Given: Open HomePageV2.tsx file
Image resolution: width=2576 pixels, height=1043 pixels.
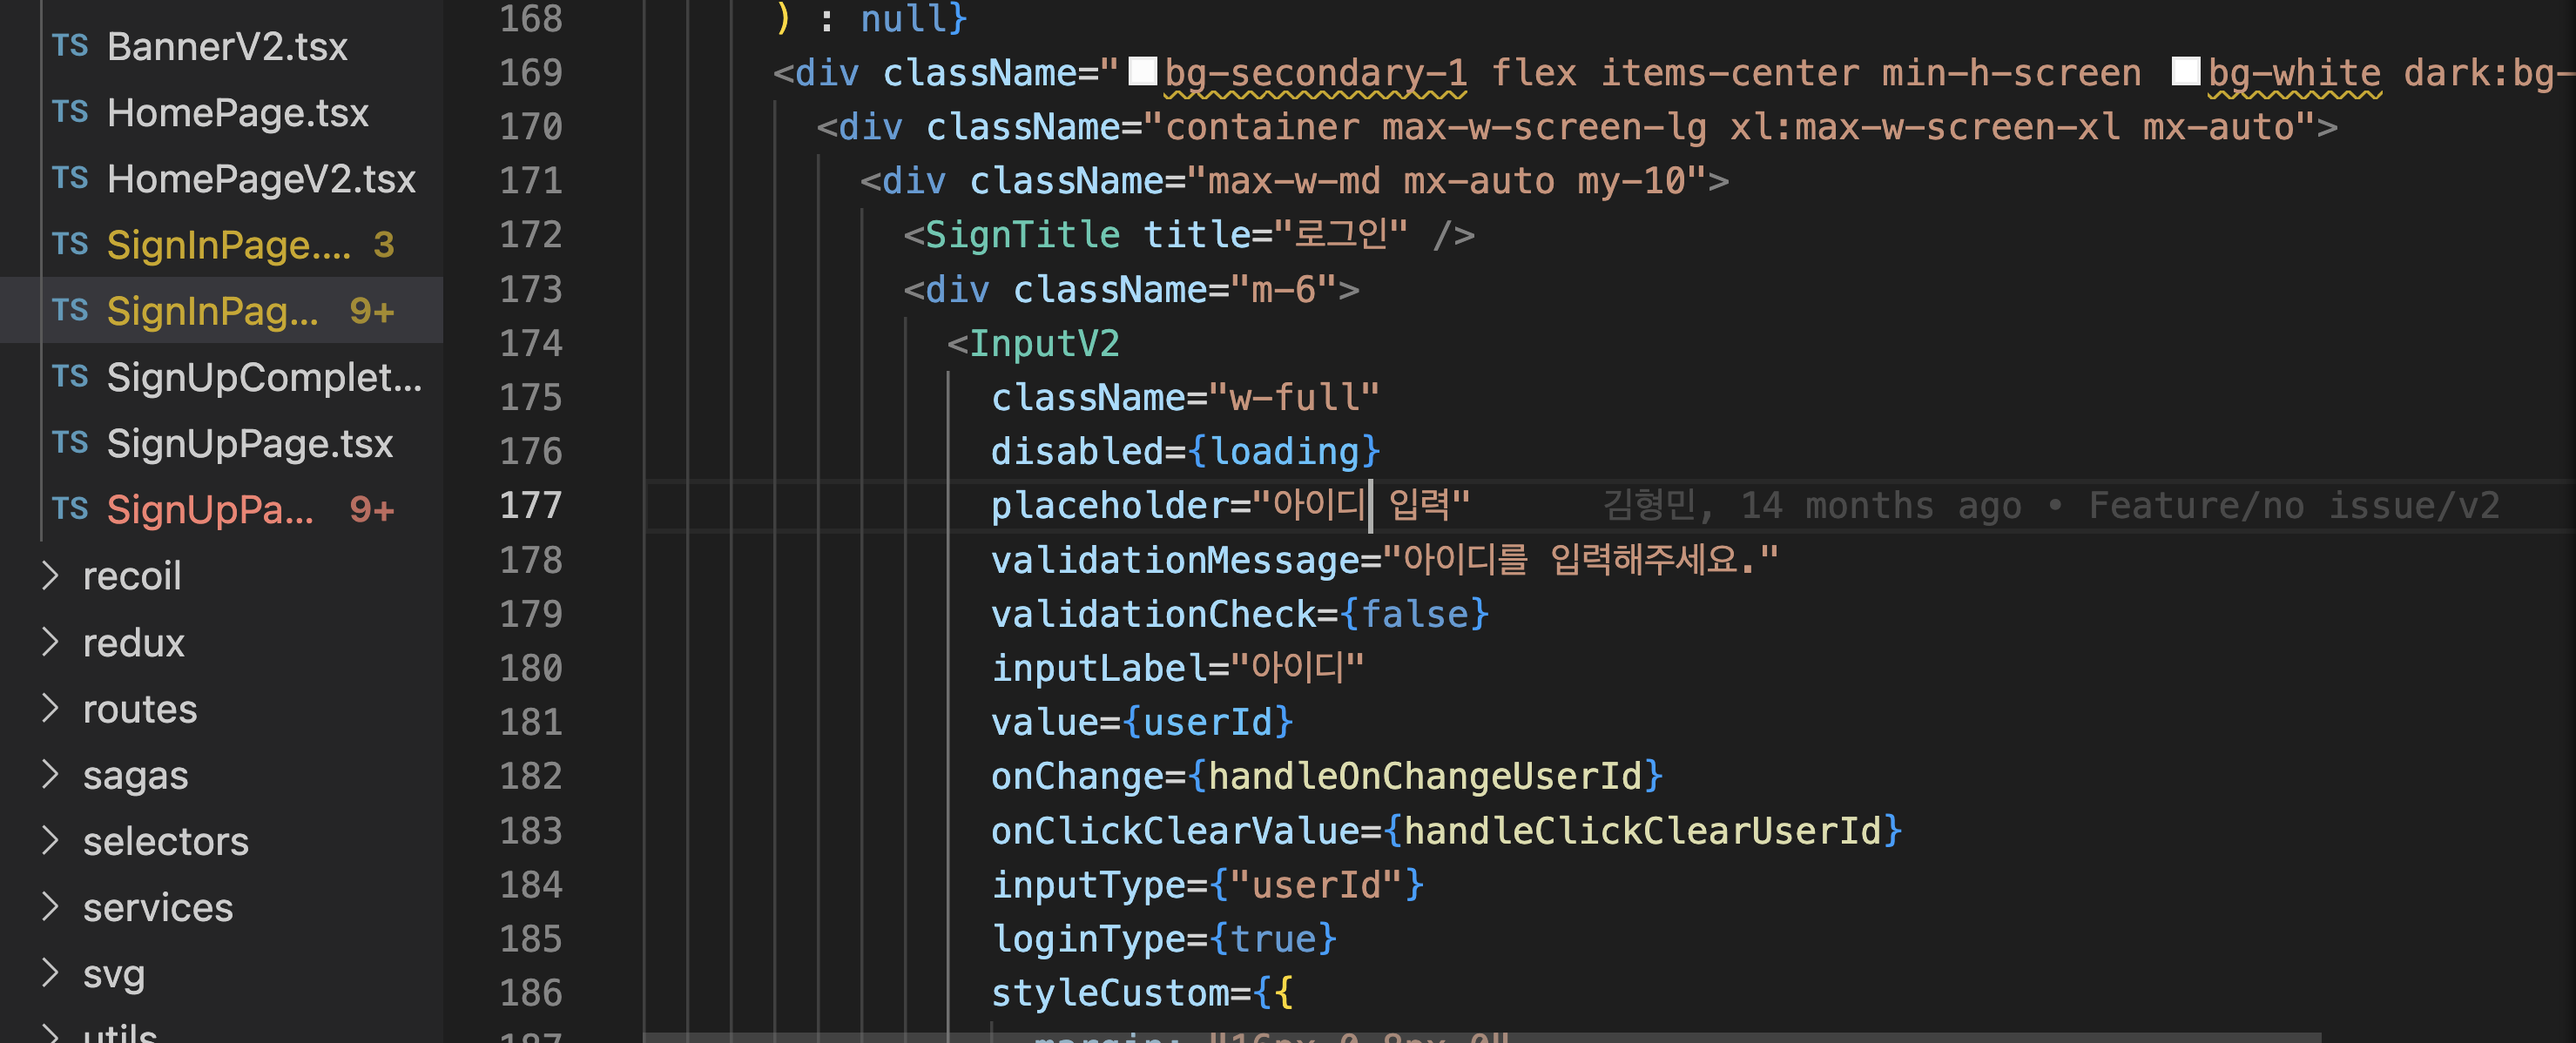Looking at the screenshot, I should tap(260, 179).
